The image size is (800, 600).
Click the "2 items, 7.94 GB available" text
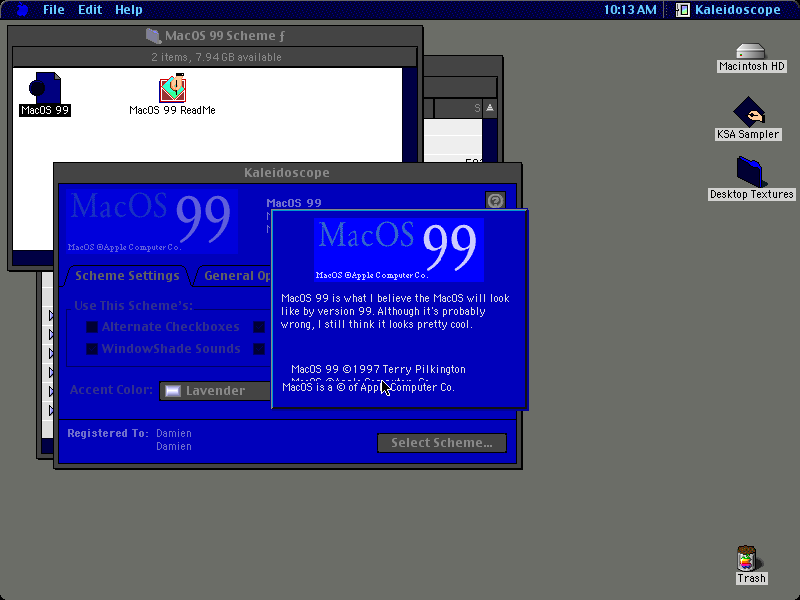(x=216, y=57)
